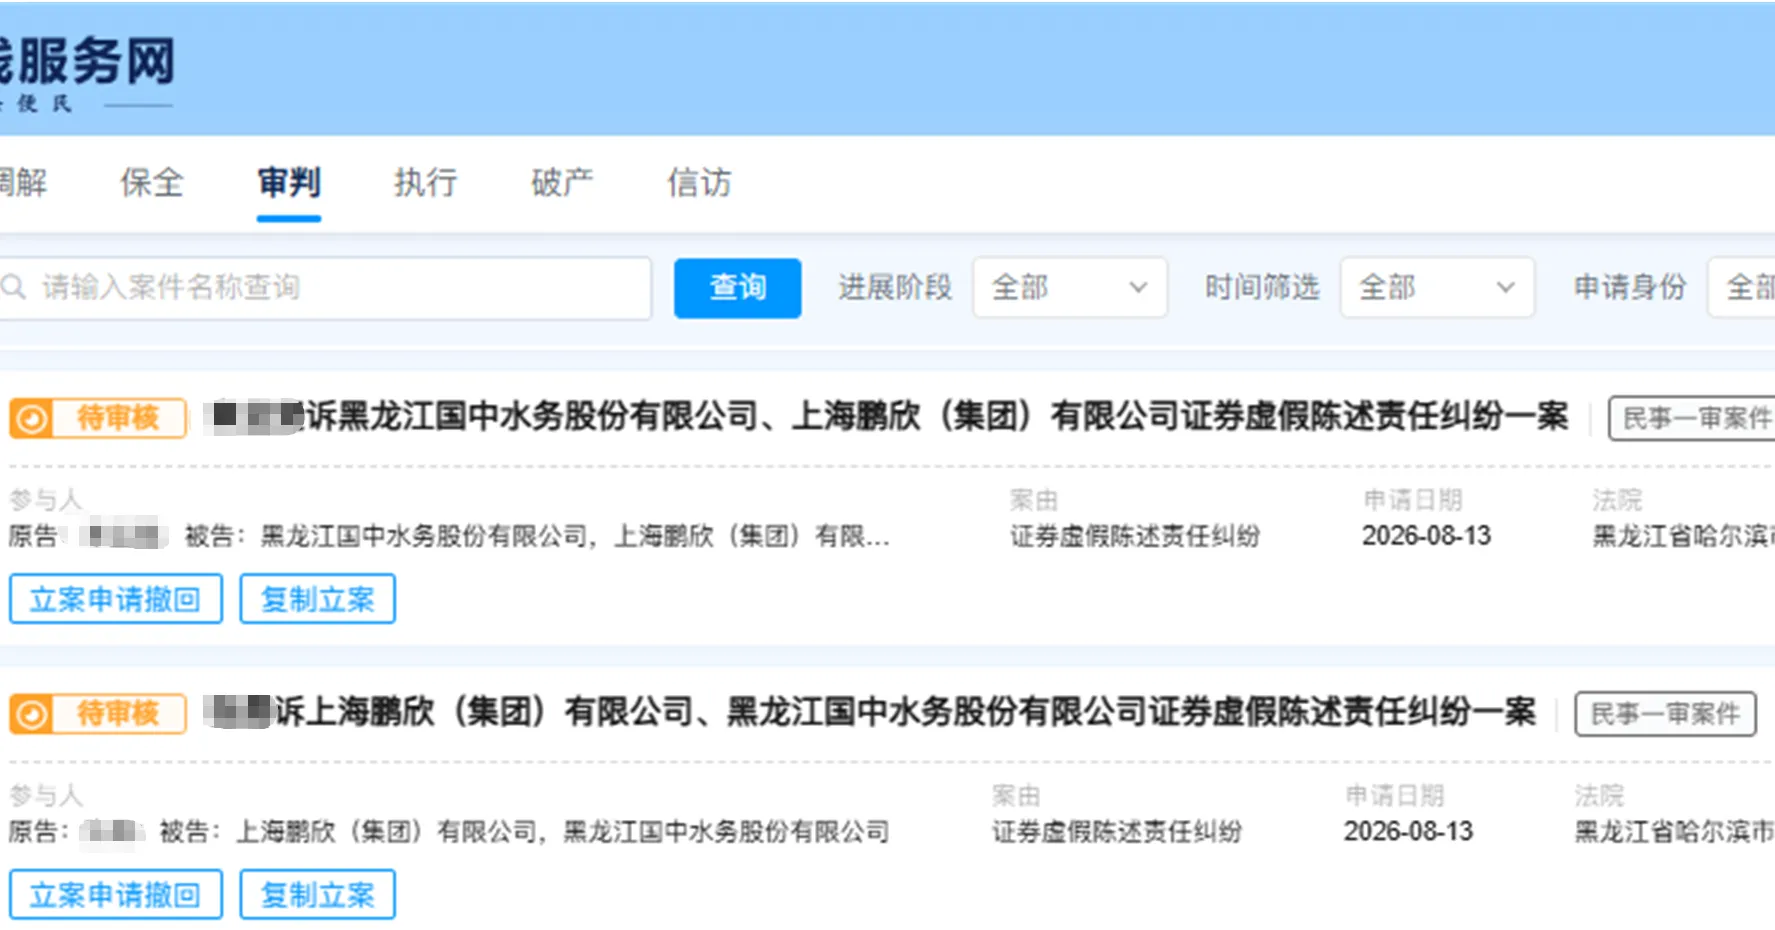Click first case's defendant text 黑龙江国中水务股份有限公司，上海鹏欣
This screenshot has width=1775, height=930.
[575, 536]
